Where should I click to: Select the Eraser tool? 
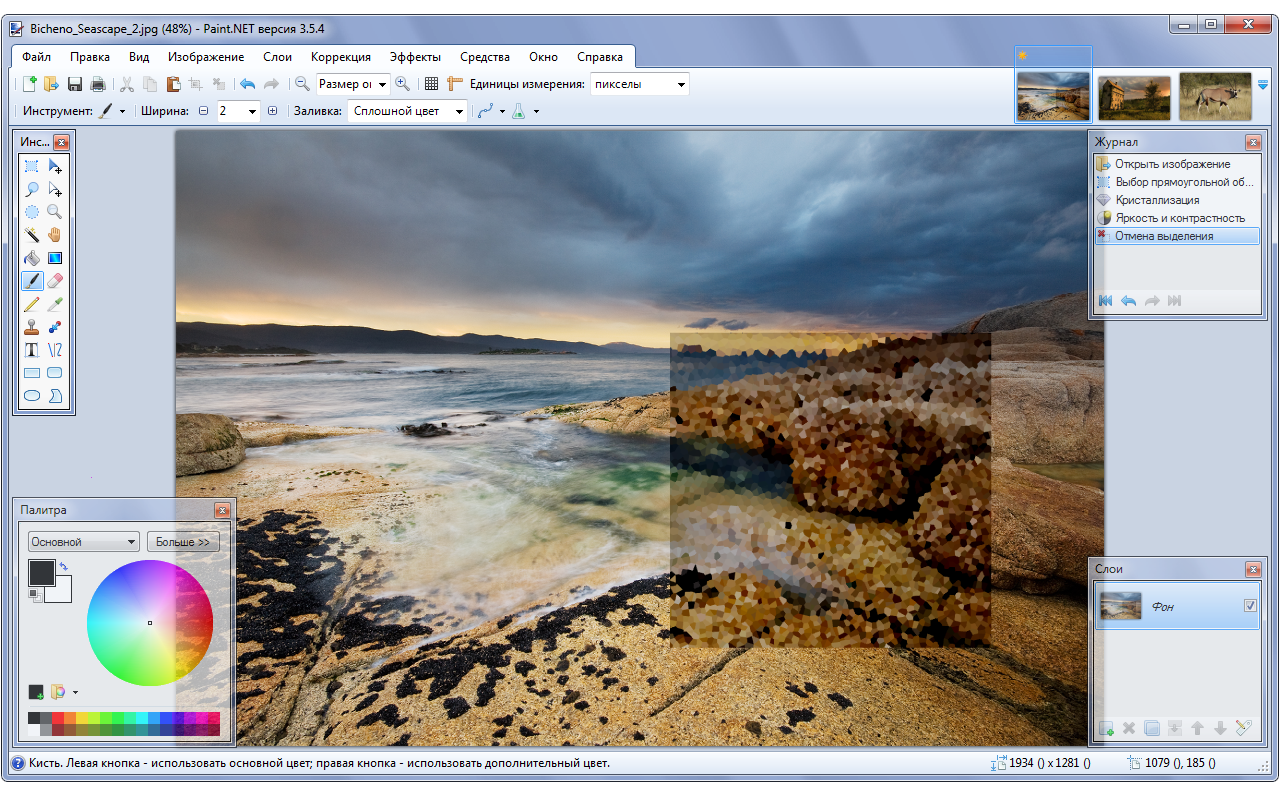55,281
